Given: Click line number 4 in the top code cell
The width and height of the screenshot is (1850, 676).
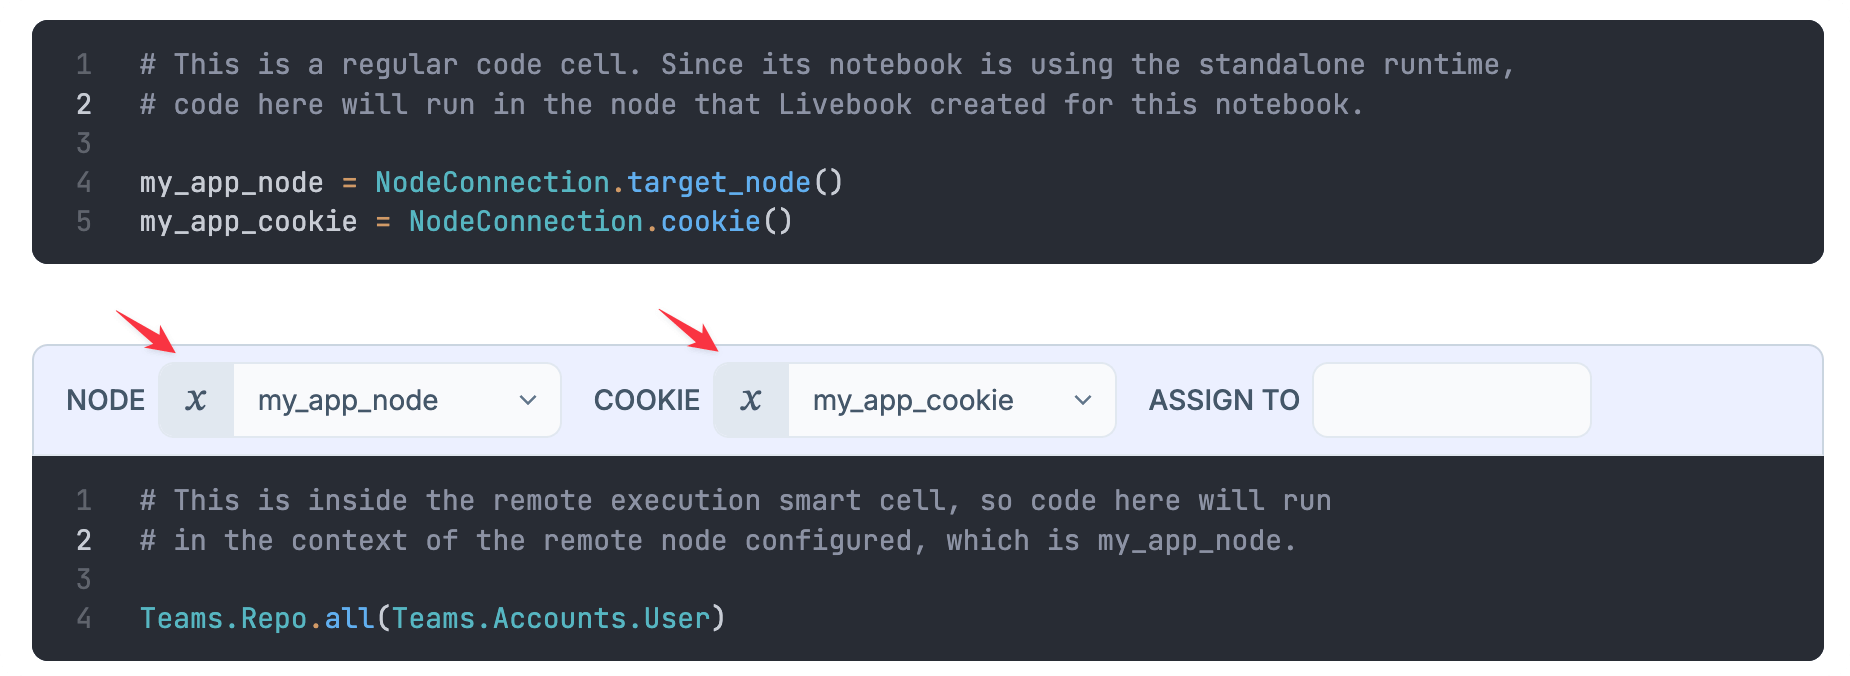Looking at the screenshot, I should [84, 182].
